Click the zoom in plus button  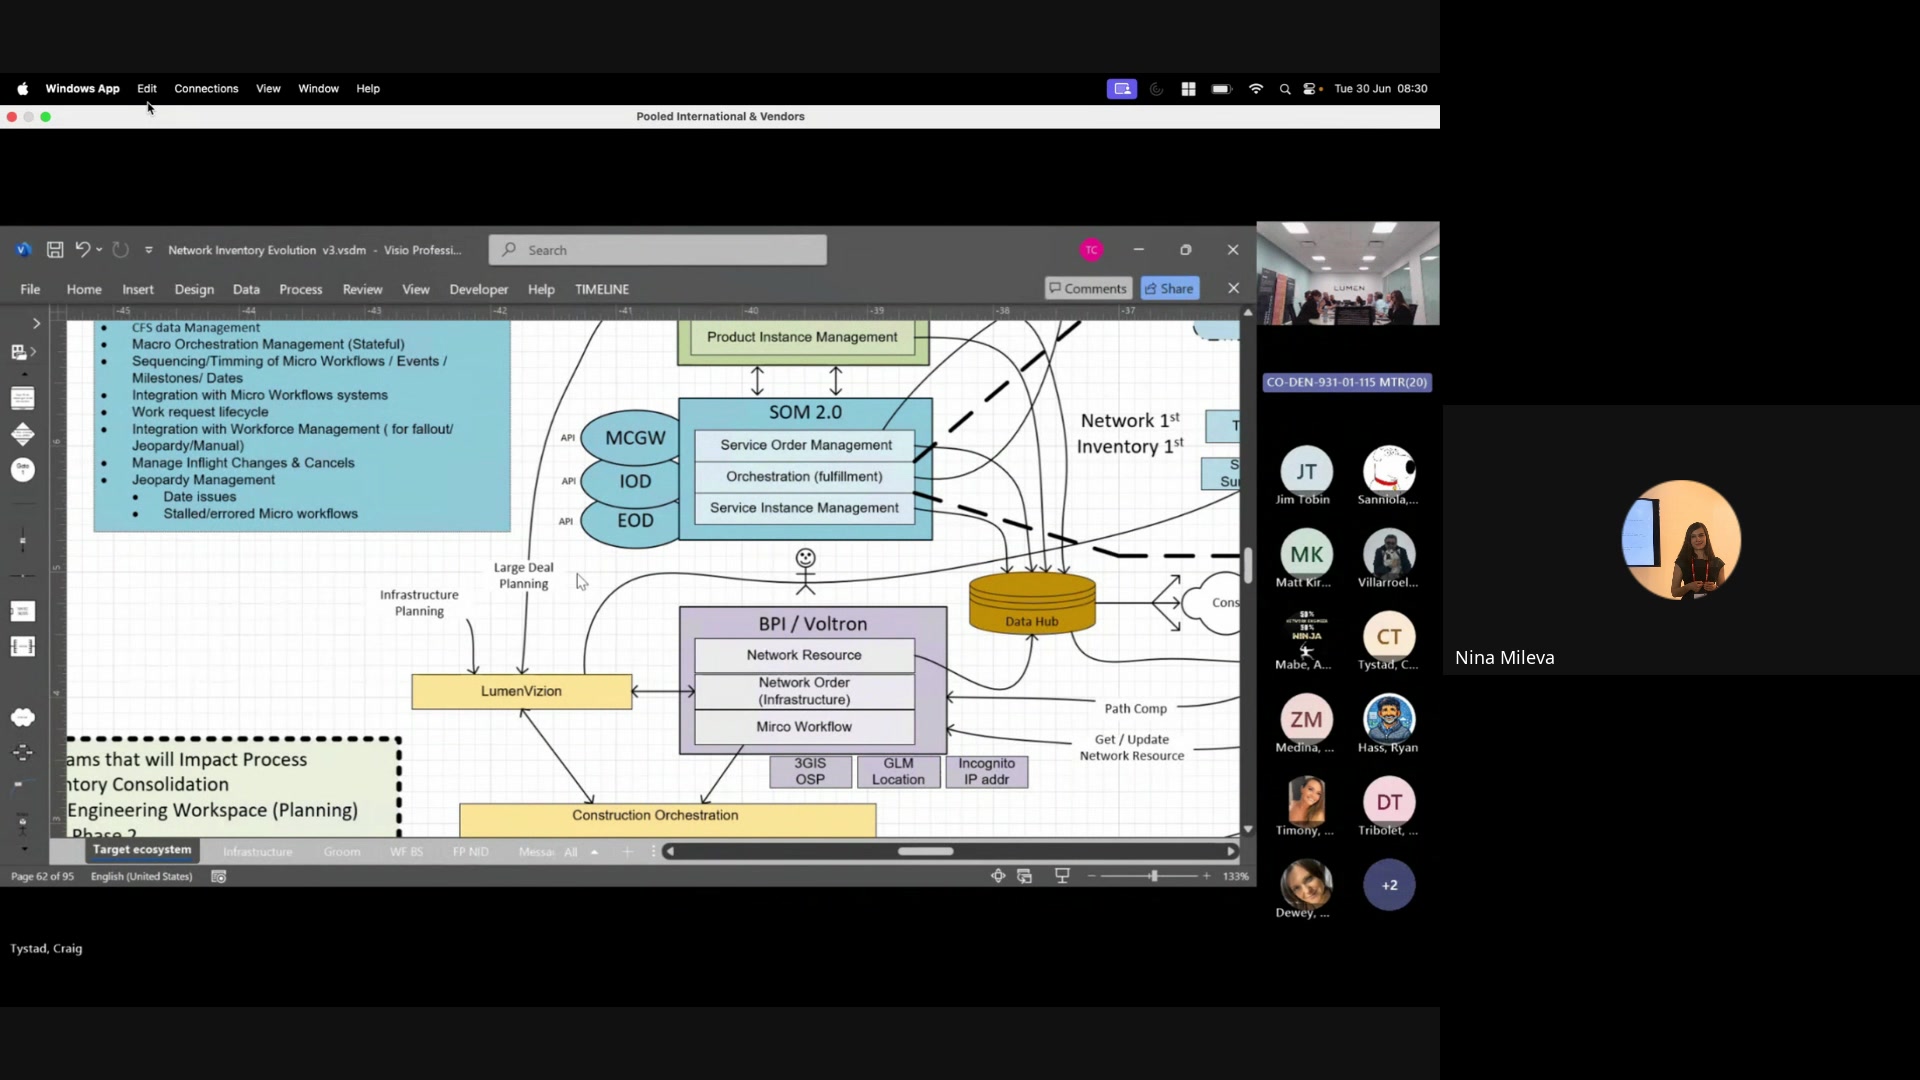tap(1207, 876)
